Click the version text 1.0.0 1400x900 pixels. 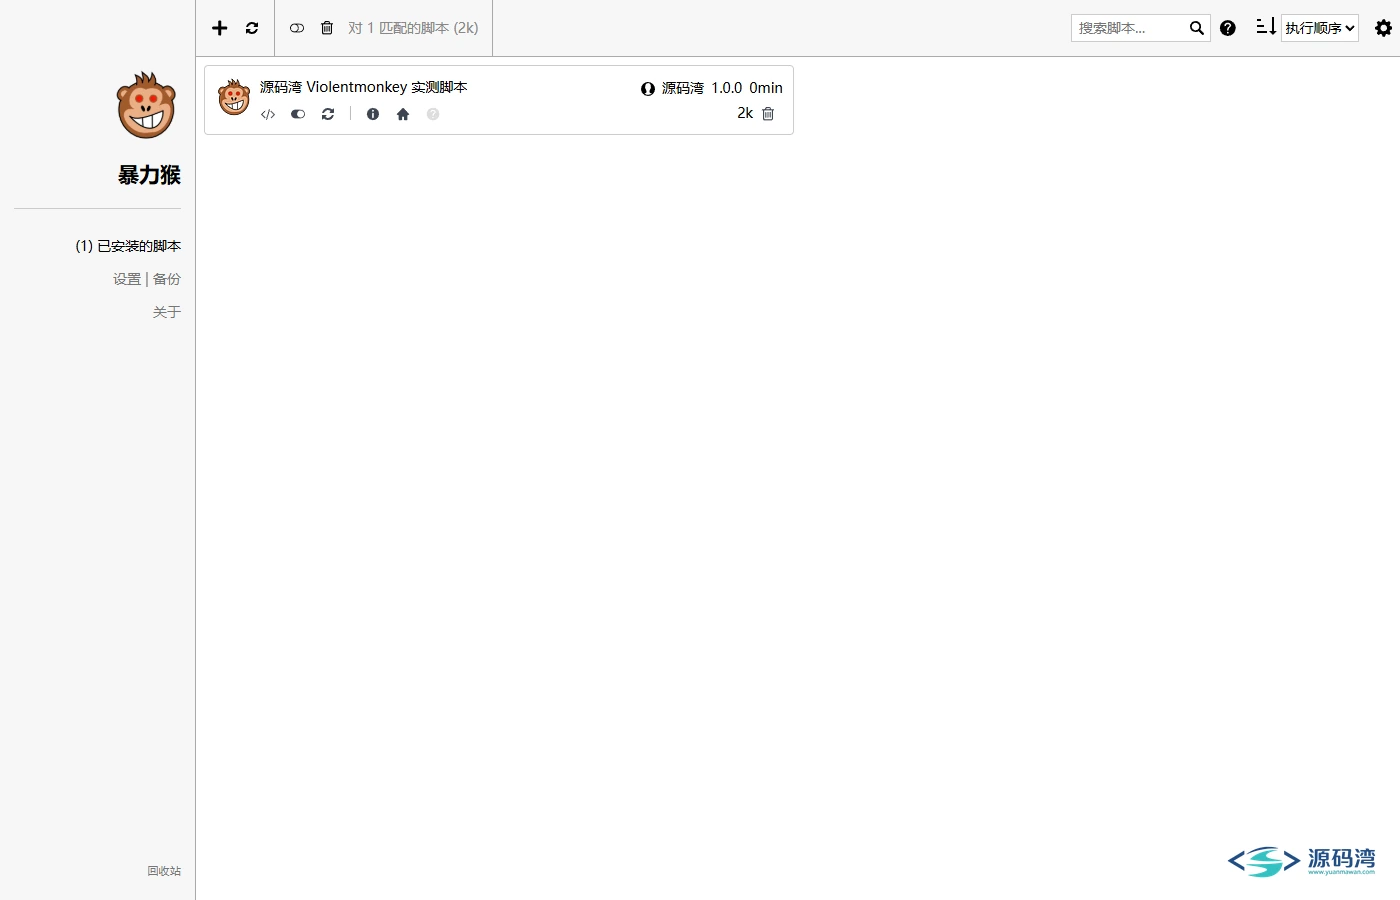pos(727,88)
